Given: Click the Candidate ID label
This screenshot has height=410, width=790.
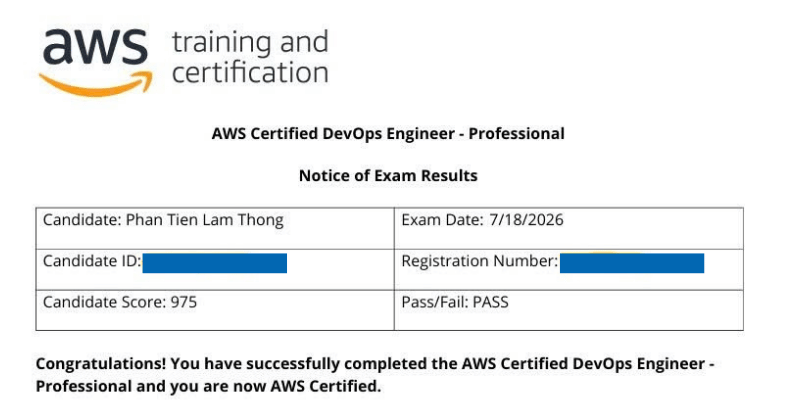Looking at the screenshot, I should click(x=92, y=261).
